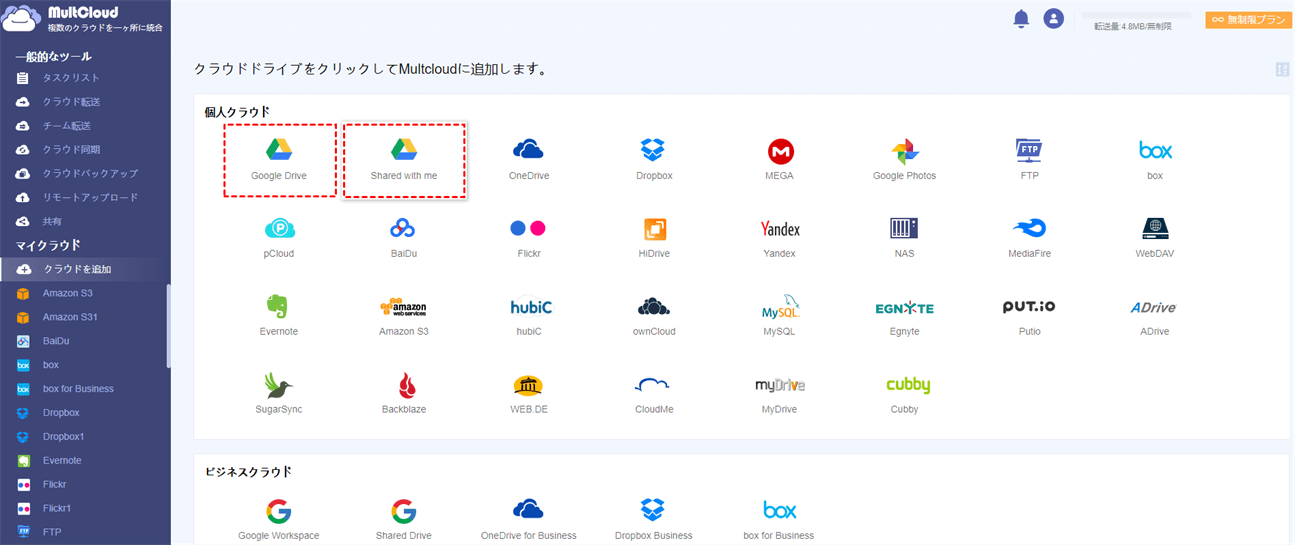Screen dimensions: 1295x545
Task: Add ADrive cloud
Action: 1155,316
